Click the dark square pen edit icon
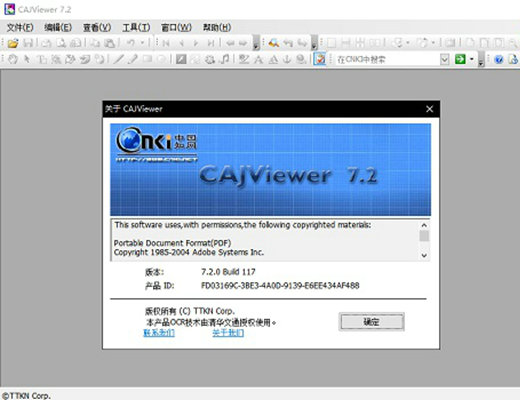 click(x=181, y=59)
